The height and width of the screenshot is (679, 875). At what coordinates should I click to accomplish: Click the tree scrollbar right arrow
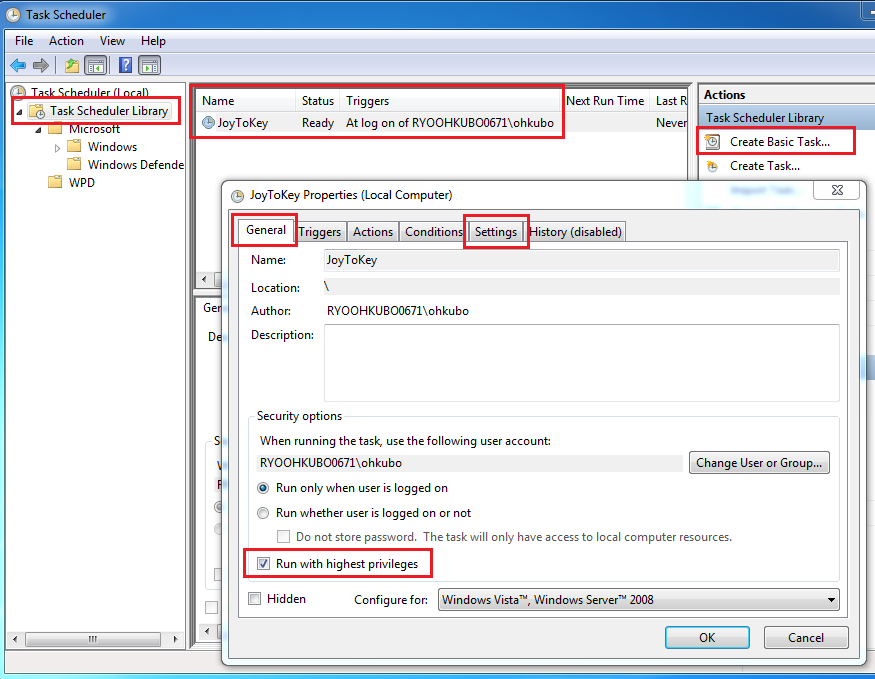tap(175, 639)
